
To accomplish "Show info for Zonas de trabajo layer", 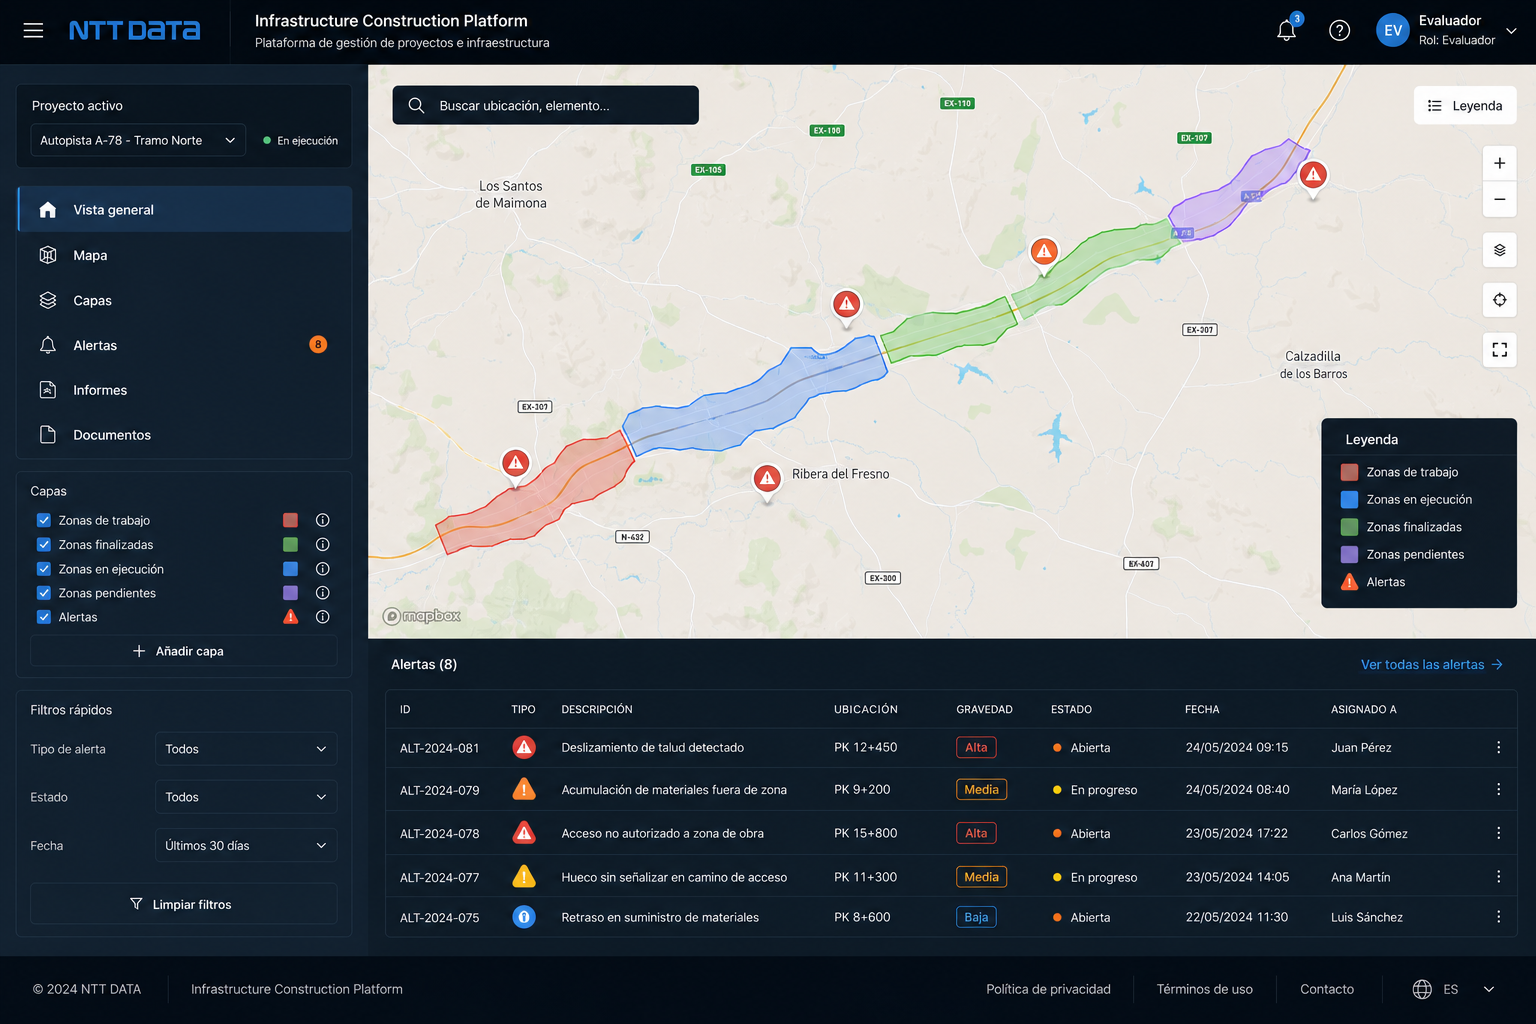I will click(322, 520).
